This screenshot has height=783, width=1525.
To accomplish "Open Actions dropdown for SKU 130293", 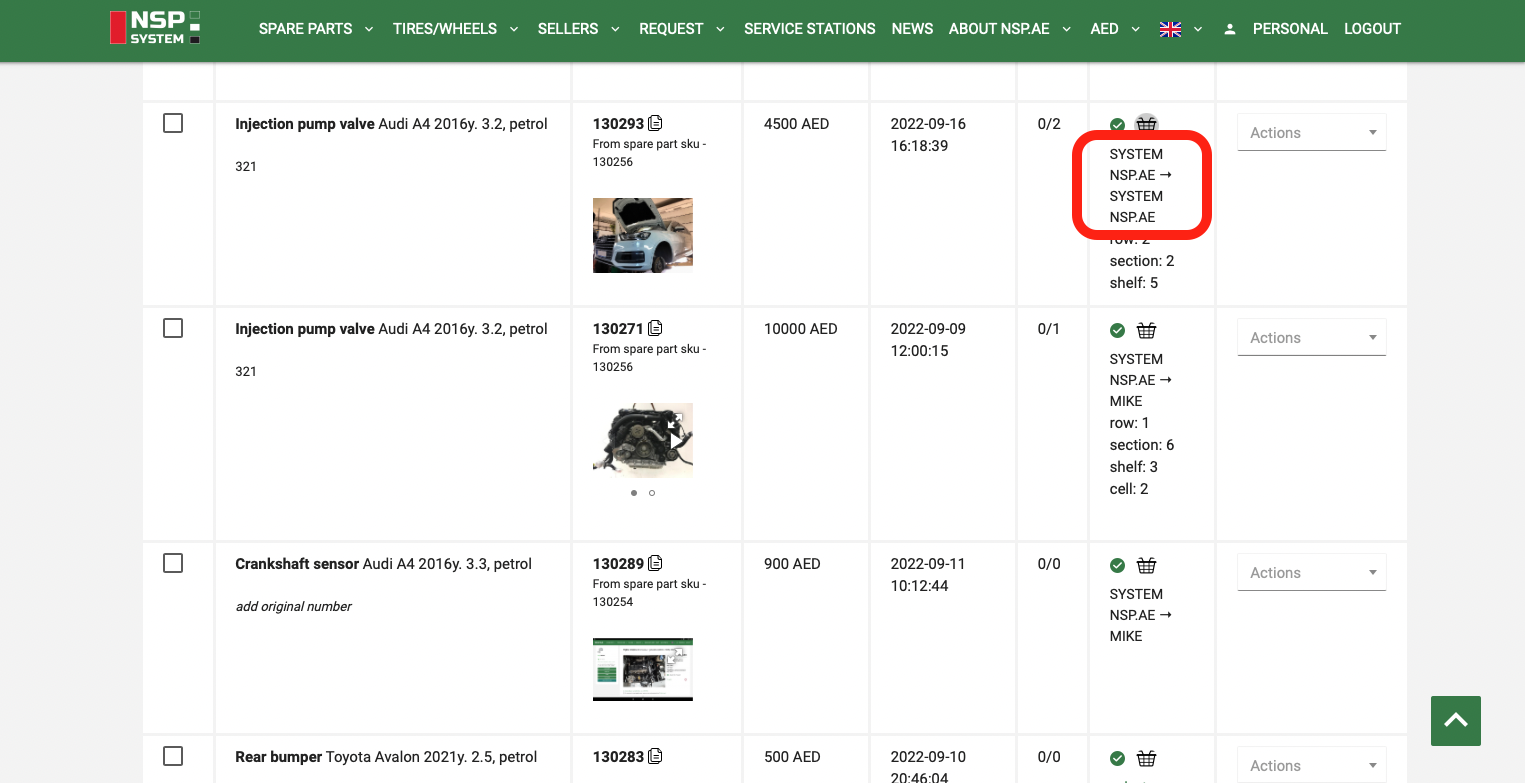I will pos(1311,133).
